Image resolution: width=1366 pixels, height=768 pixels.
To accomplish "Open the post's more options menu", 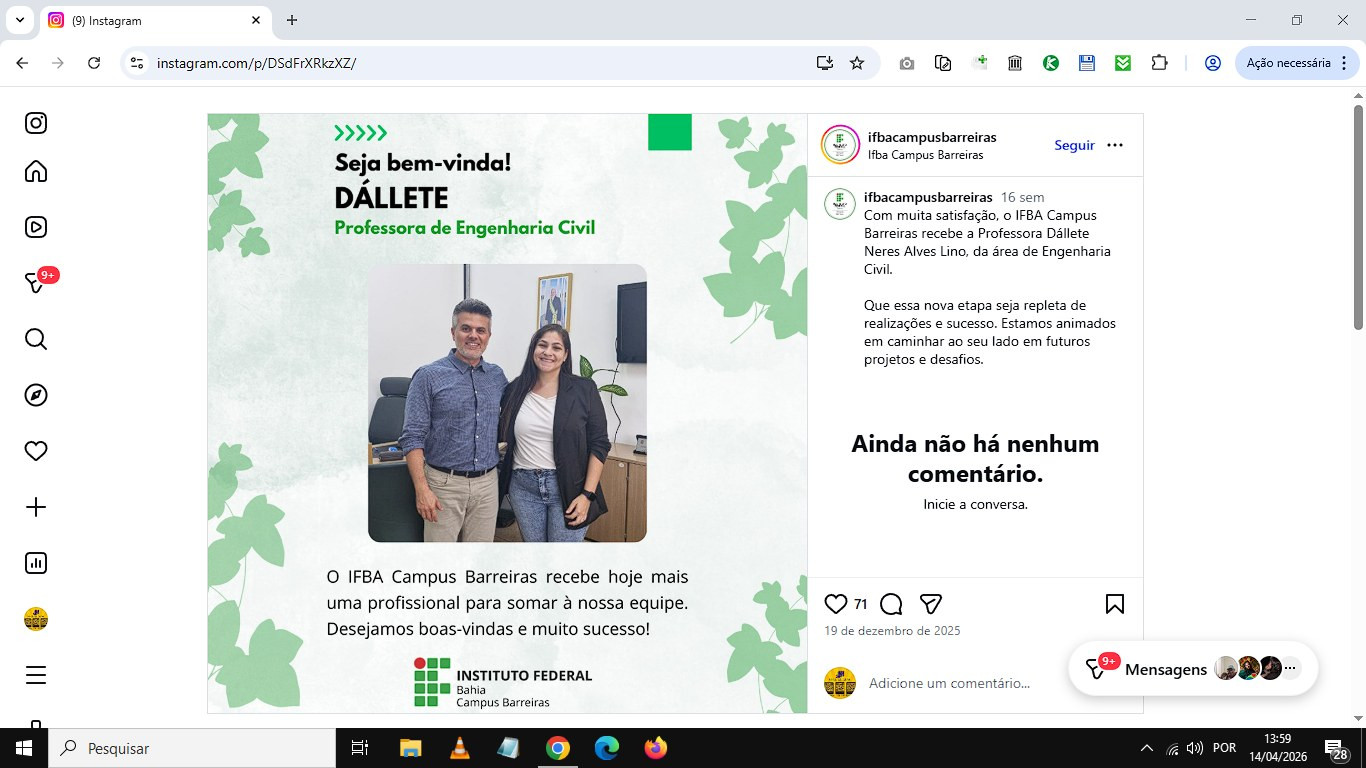I will click(1115, 145).
